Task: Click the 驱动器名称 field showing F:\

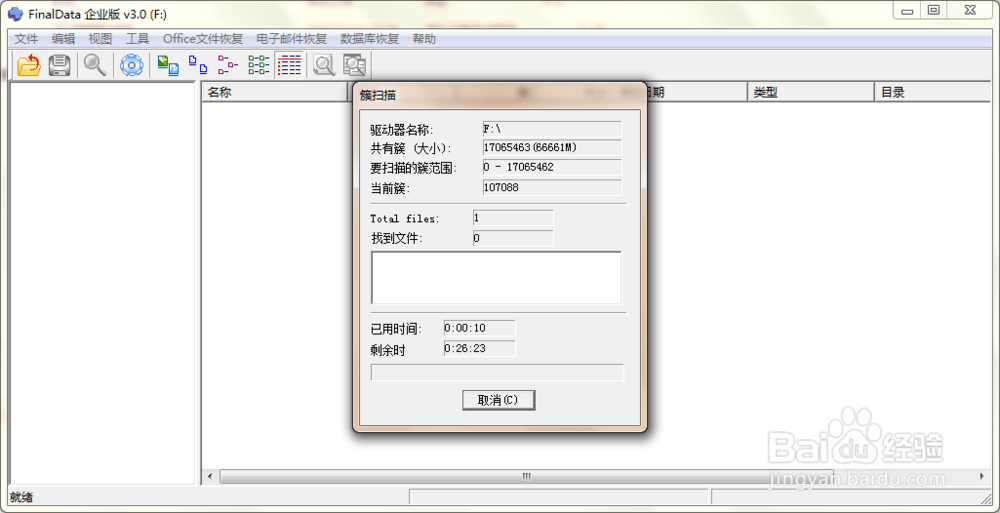Action: [552, 130]
